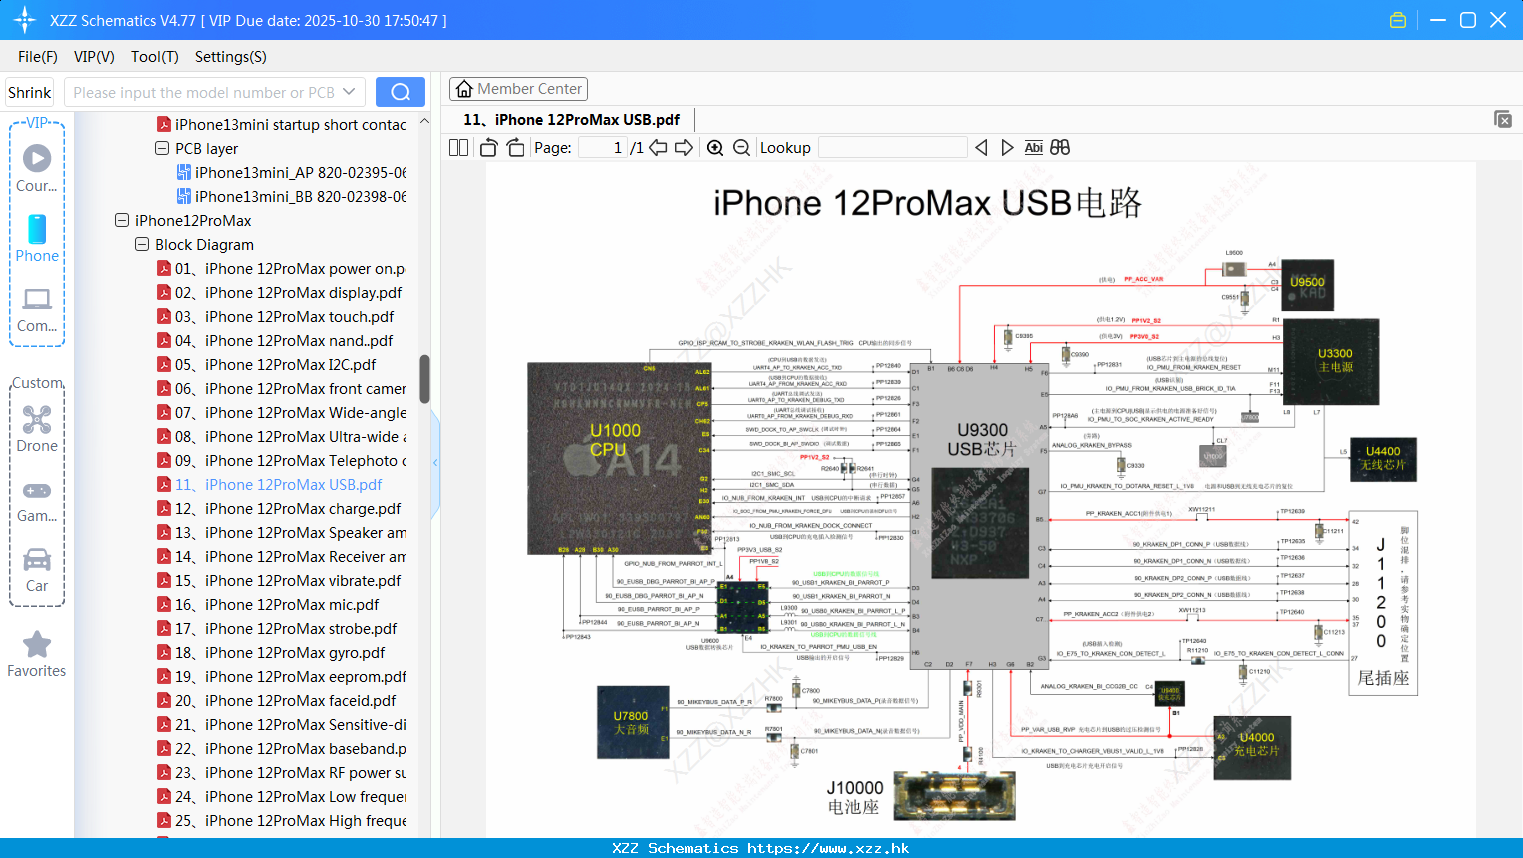Click the Lookup text field
Viewport: 1523px width, 858px height.
(x=893, y=148)
